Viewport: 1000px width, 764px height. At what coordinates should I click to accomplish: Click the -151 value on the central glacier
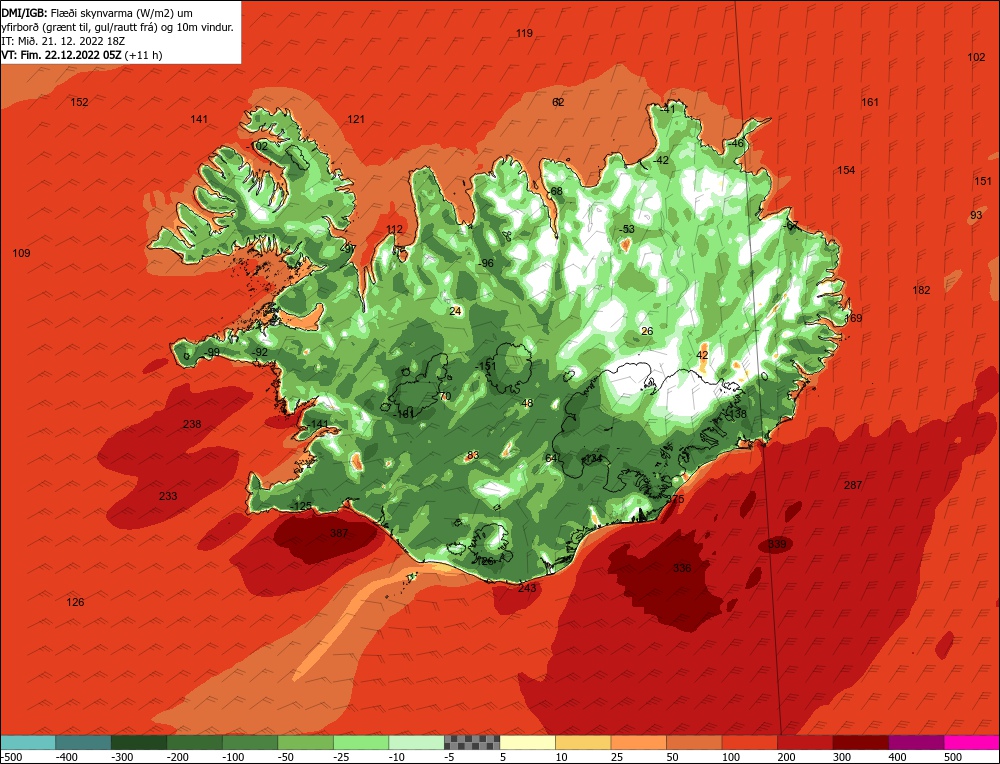[486, 365]
